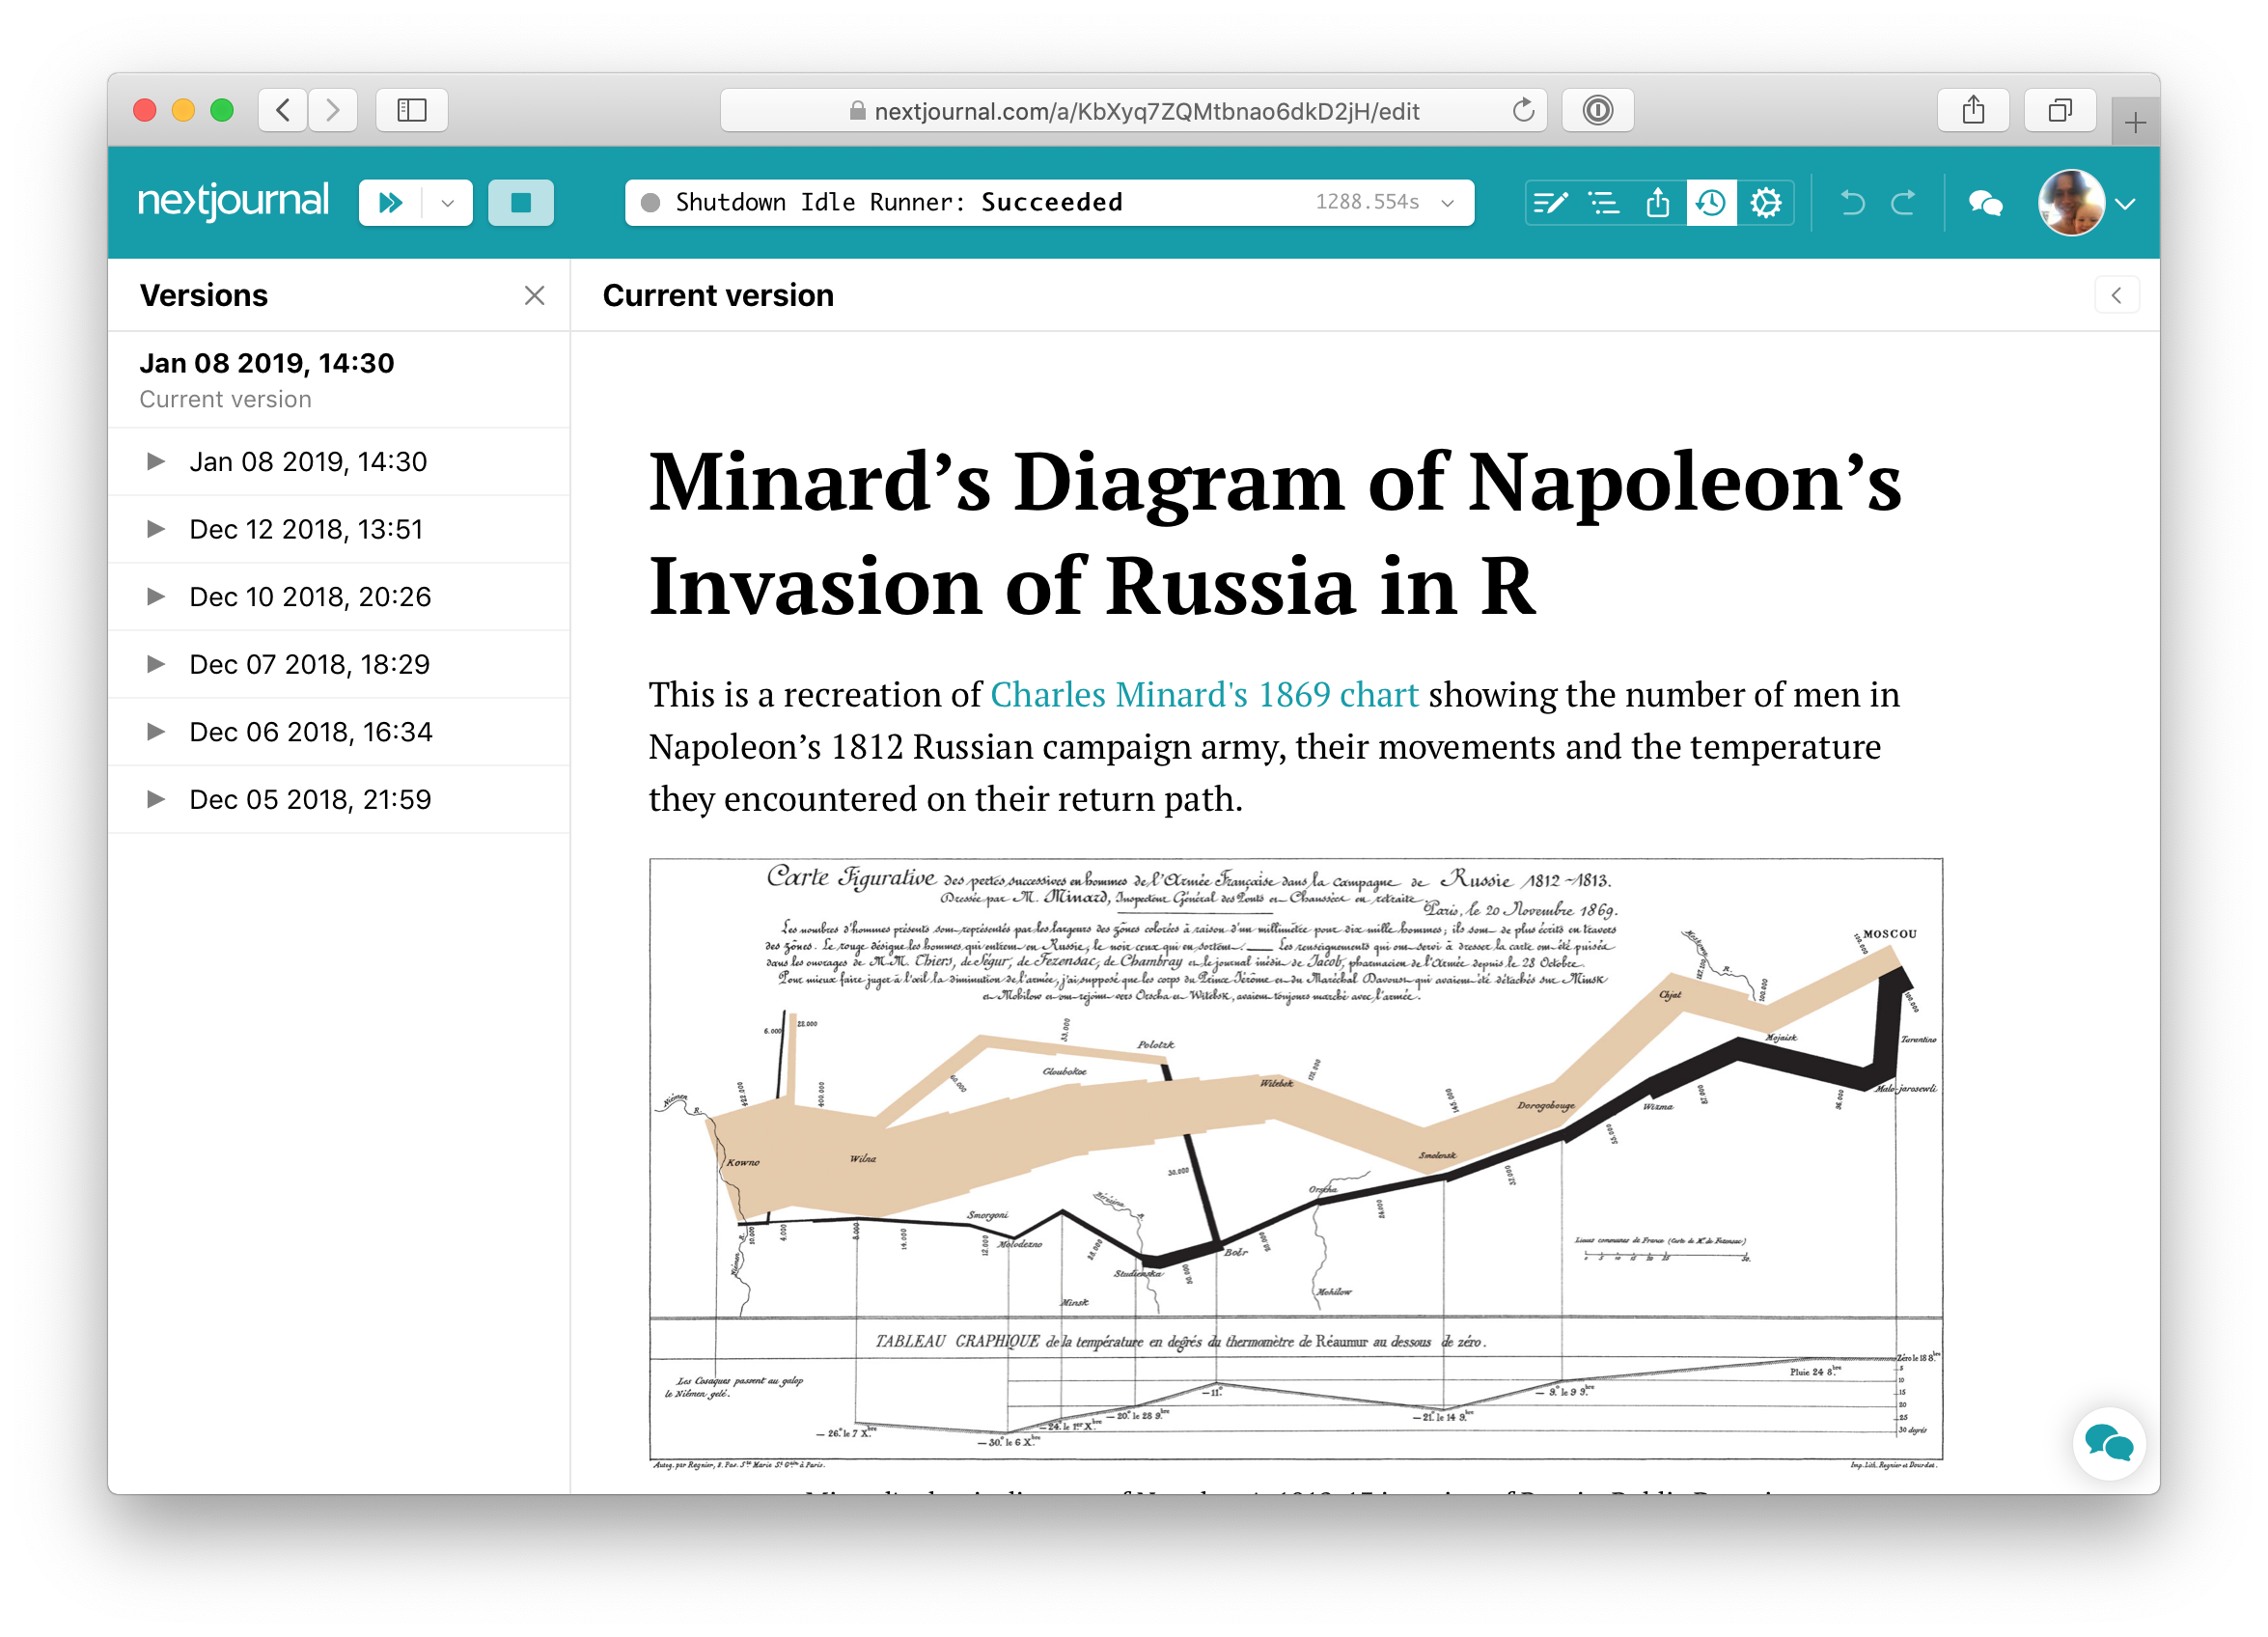Viewport: 2268px width, 1637px height.
Task: Click the publish/share upload icon in toolbar
Action: coord(1658,203)
